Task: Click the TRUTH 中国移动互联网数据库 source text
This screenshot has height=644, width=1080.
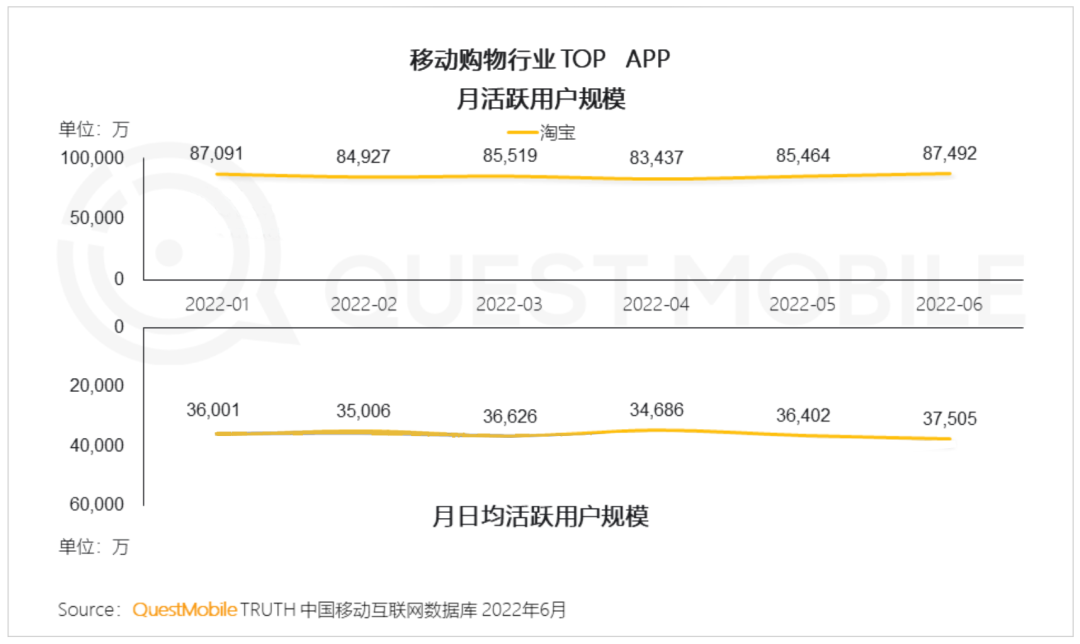Action: 358,610
